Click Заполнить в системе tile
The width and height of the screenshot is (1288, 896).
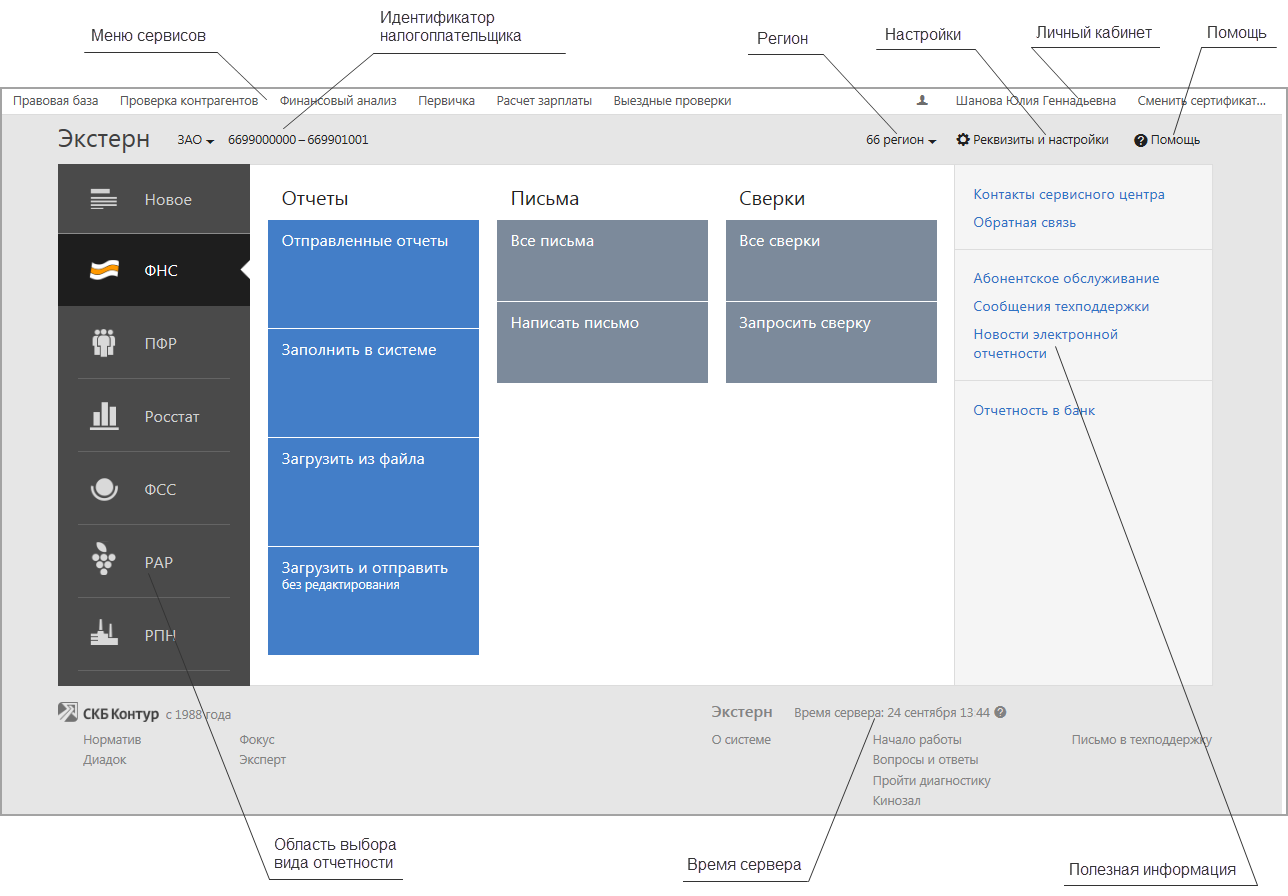[x=373, y=383]
